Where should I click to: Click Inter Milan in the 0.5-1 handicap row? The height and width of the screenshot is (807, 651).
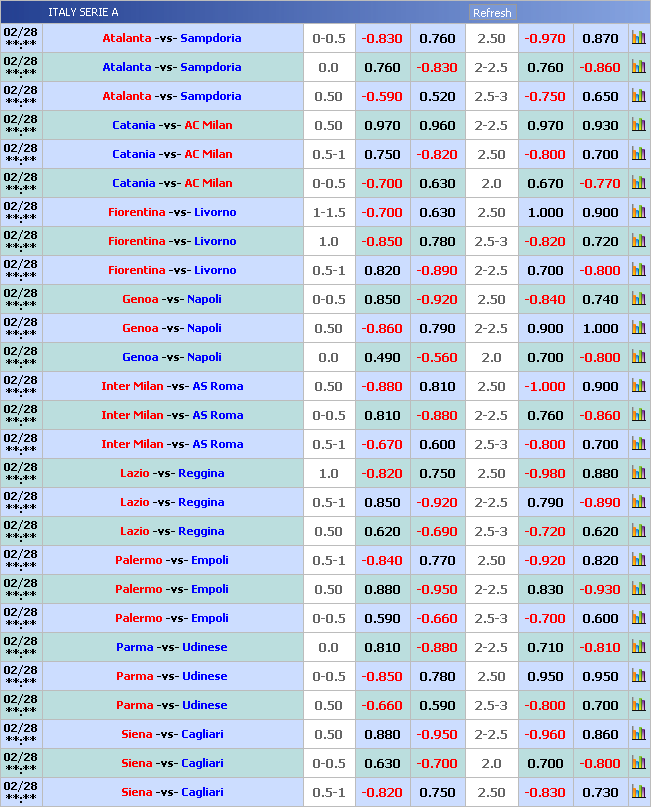[132, 444]
